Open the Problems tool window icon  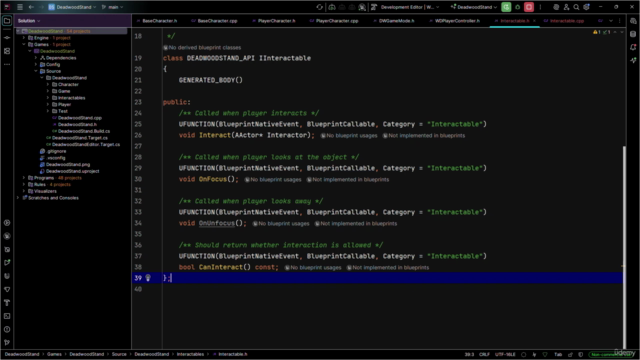(7, 329)
